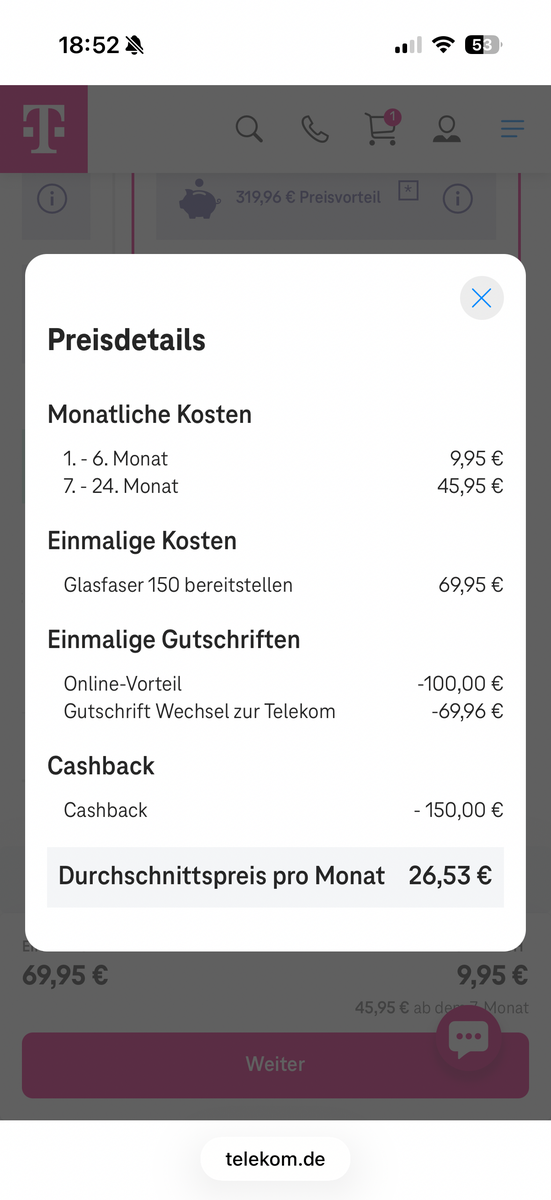This screenshot has height=1200, width=551.
Task: Tap the Online-Vorteil credit line
Action: tap(283, 685)
